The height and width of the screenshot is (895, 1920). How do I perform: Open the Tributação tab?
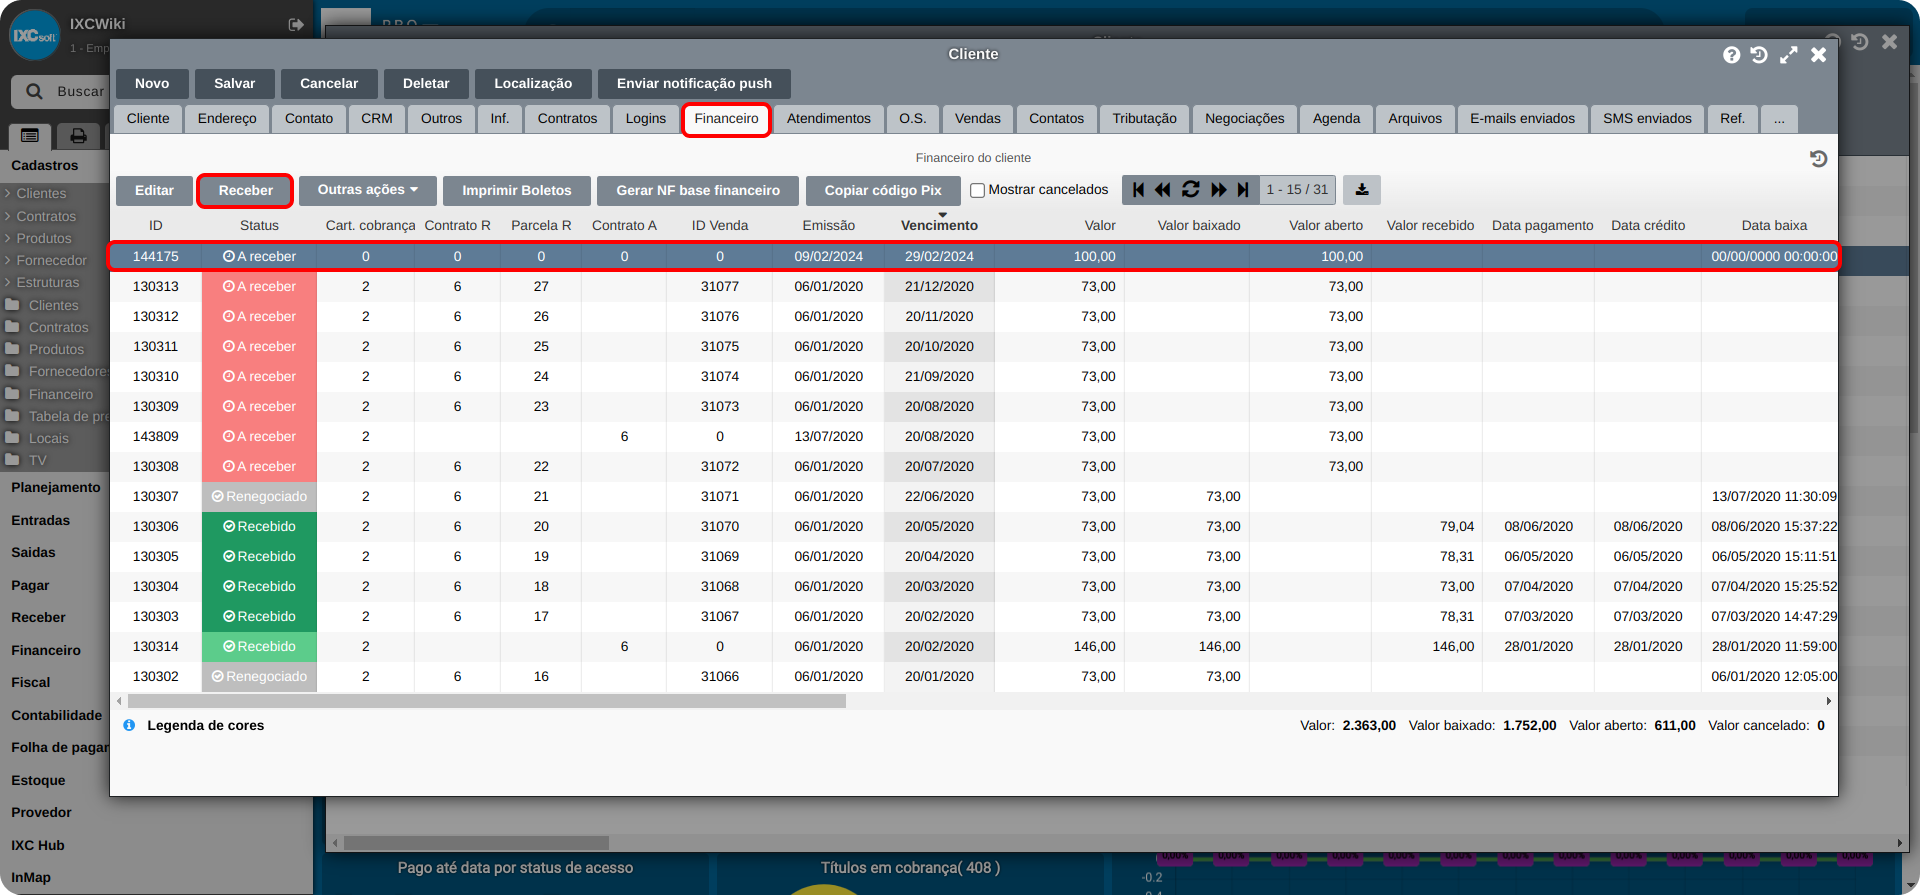pos(1144,119)
